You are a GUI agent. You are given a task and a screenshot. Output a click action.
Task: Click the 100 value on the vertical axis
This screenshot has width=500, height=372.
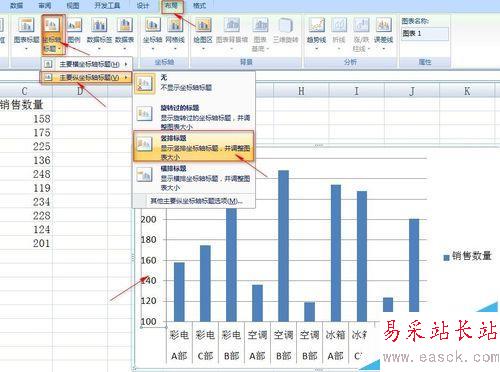point(148,322)
